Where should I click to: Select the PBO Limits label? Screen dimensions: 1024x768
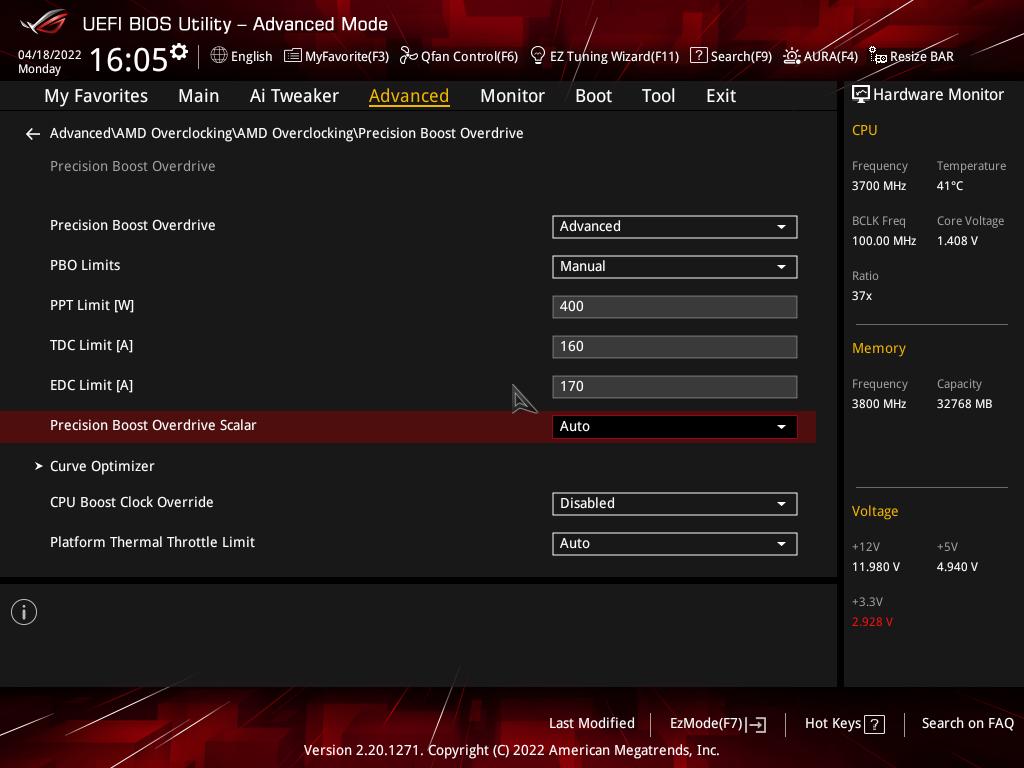tap(85, 265)
